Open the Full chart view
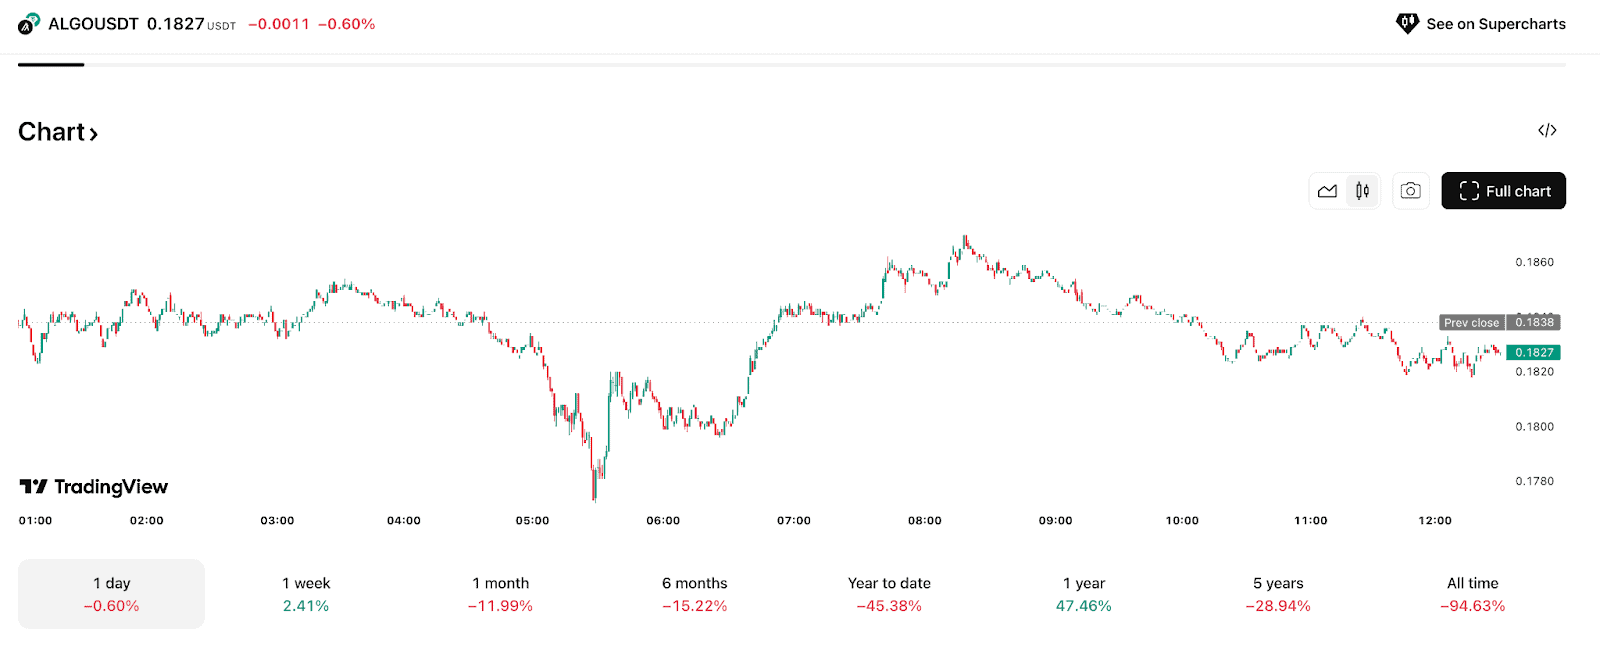Screen dimensions: 1600x669 pos(1503,191)
